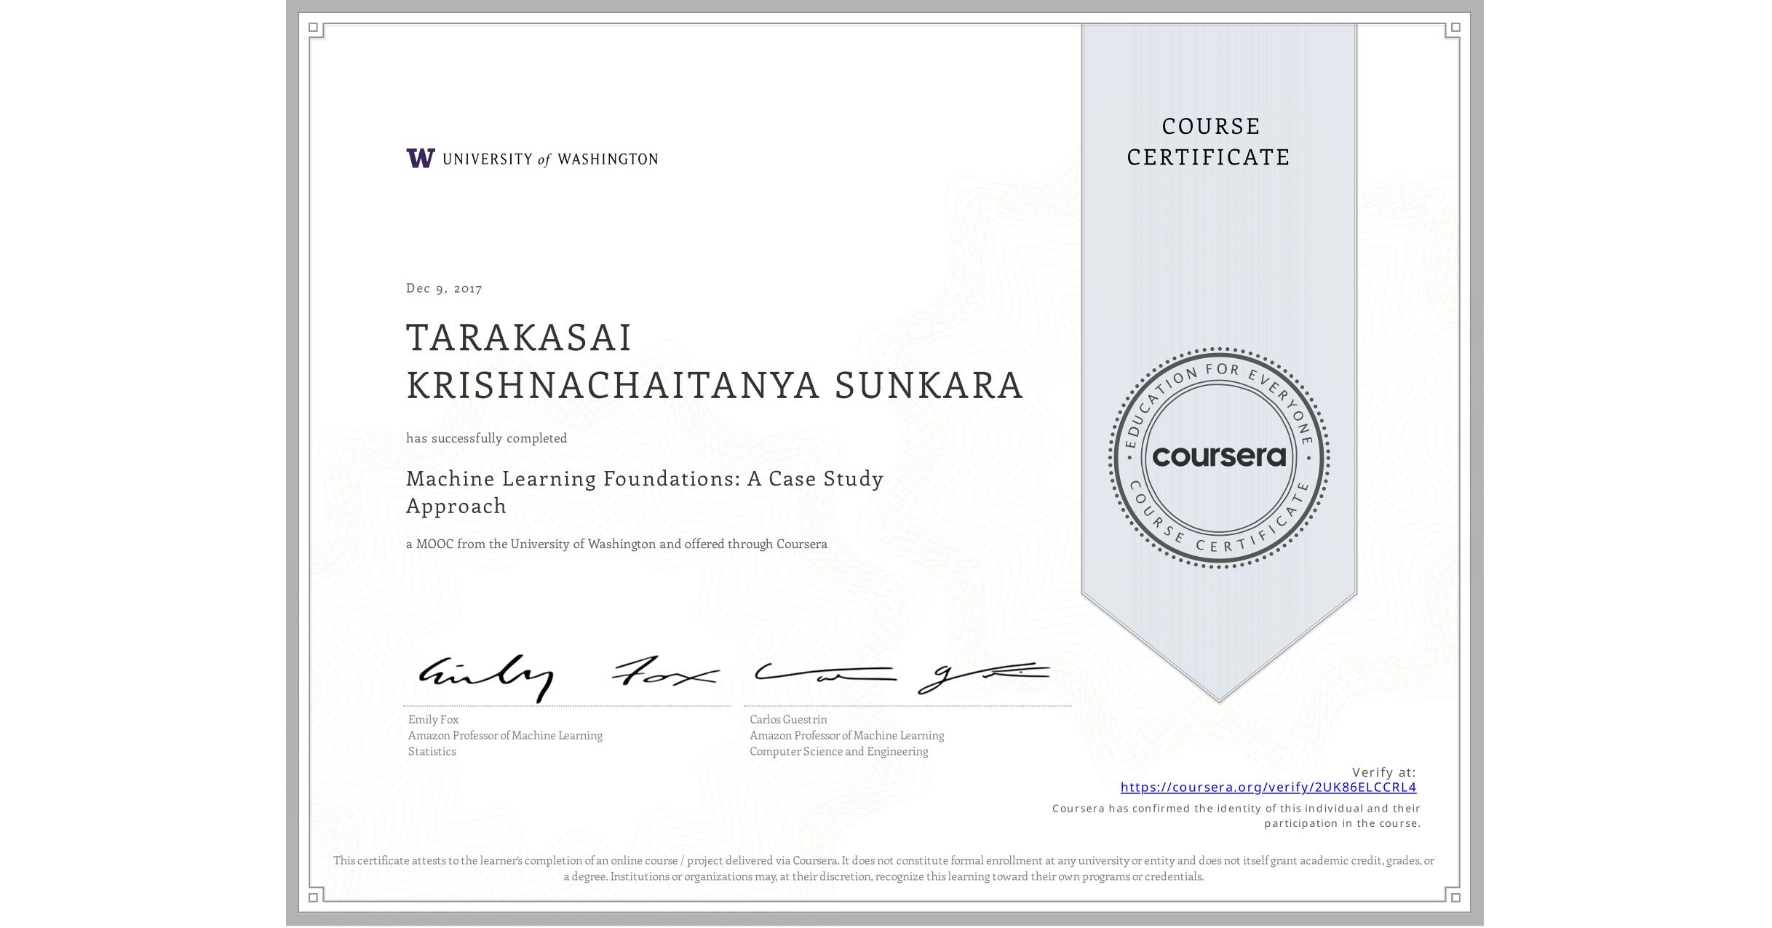Select the 'COURSE CERTIFICATE' ribbon heading
The width and height of the screenshot is (1772, 928).
1209,141
